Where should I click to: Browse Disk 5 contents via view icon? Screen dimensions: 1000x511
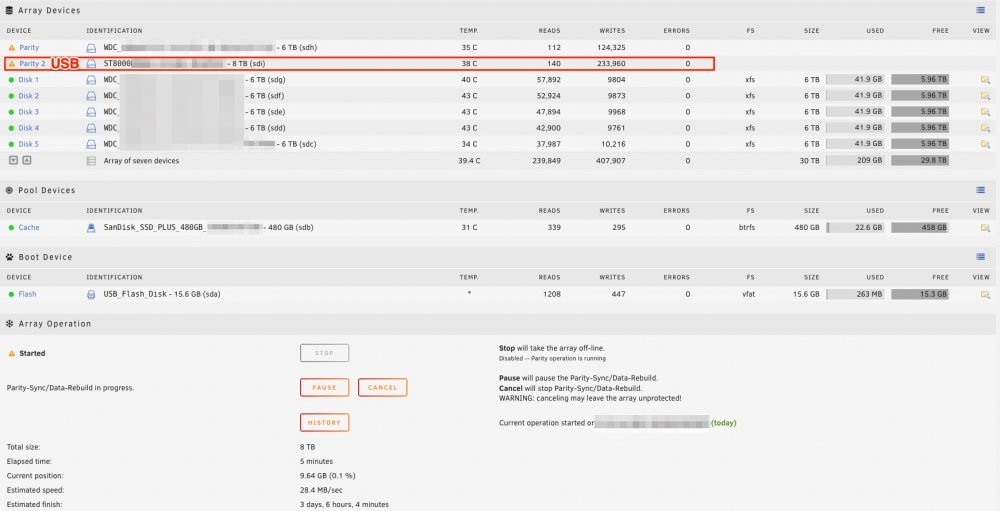click(x=985, y=144)
